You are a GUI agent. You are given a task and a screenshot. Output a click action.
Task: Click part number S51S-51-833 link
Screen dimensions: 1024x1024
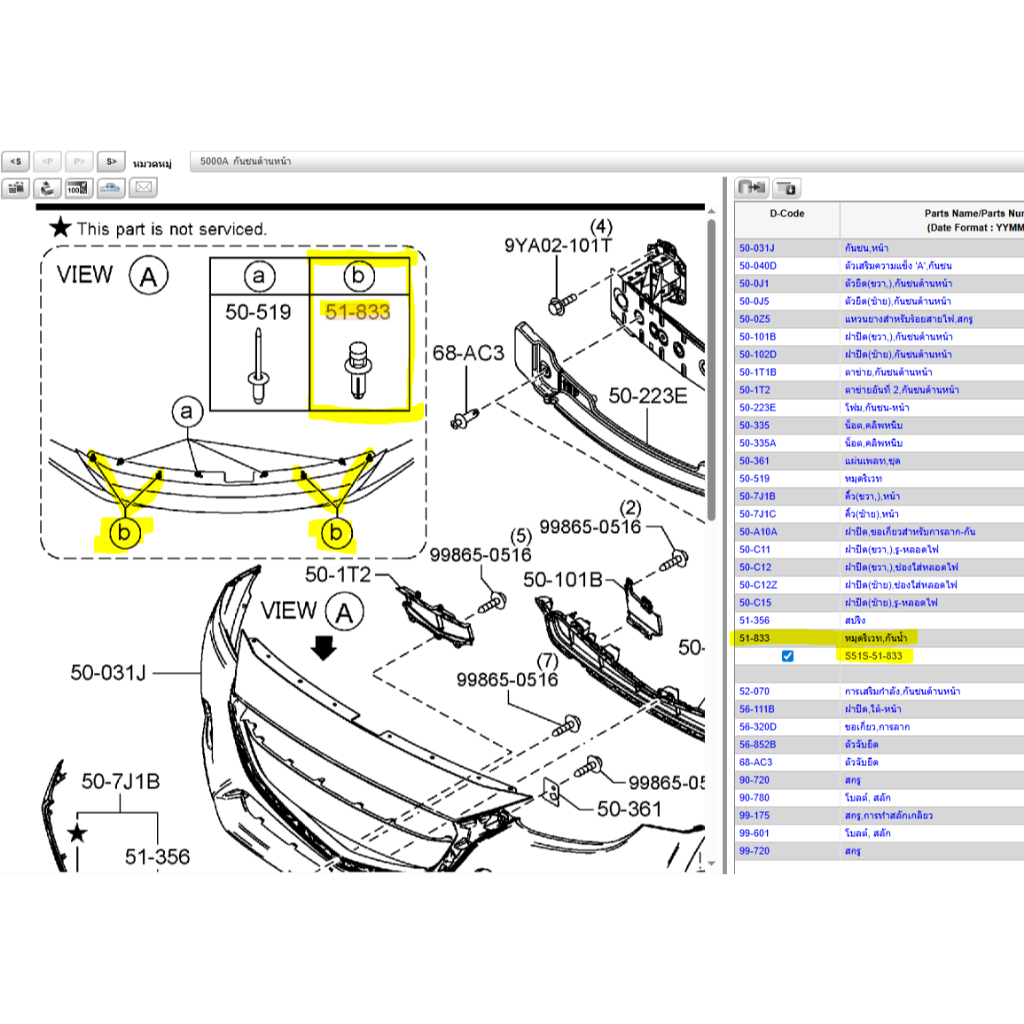click(873, 656)
